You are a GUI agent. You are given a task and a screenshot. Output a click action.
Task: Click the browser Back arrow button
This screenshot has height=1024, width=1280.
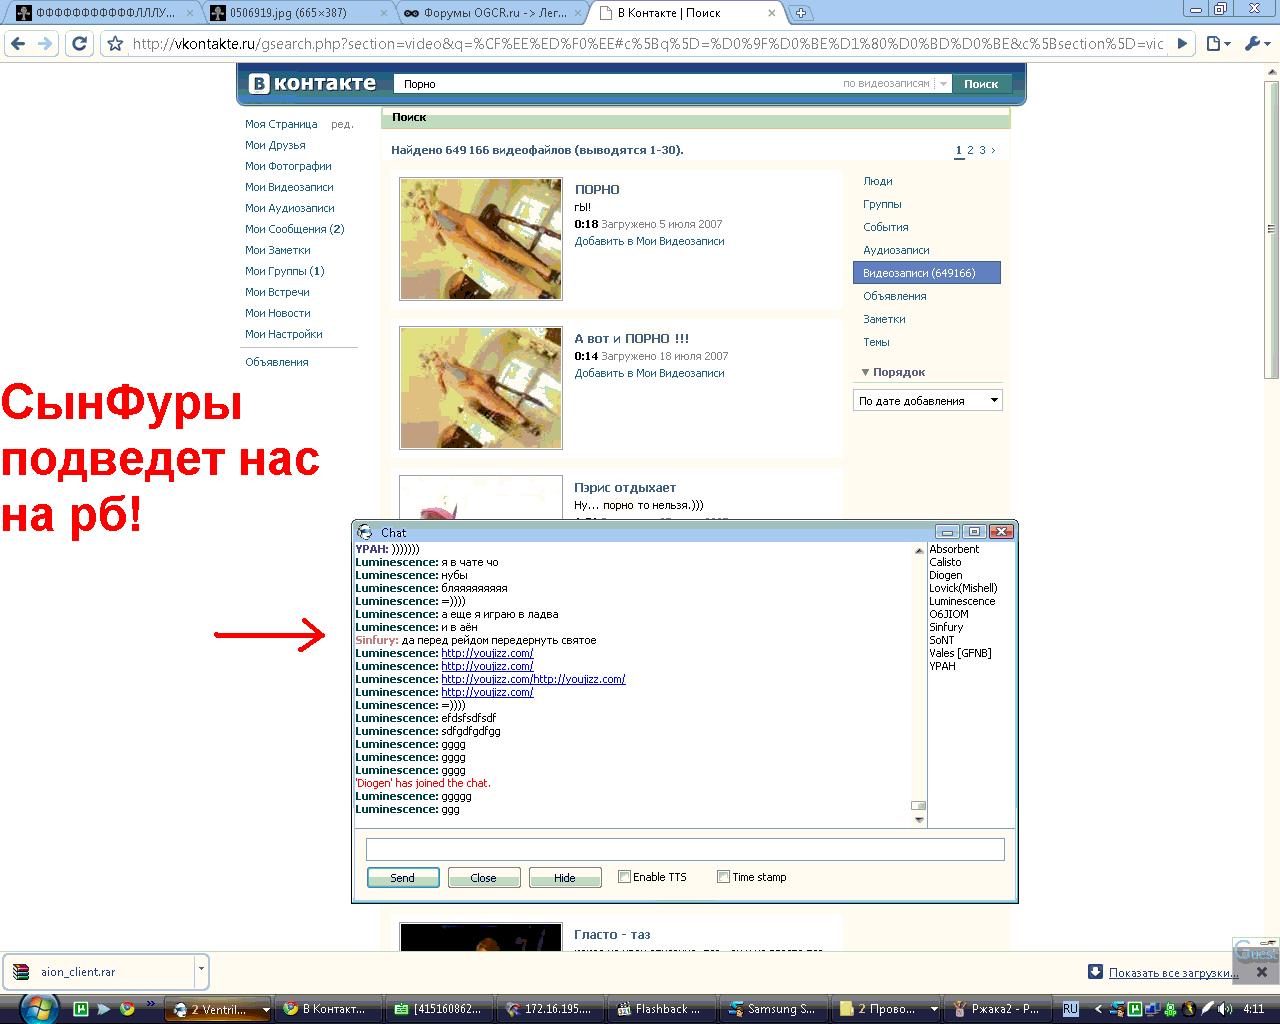[x=17, y=44]
